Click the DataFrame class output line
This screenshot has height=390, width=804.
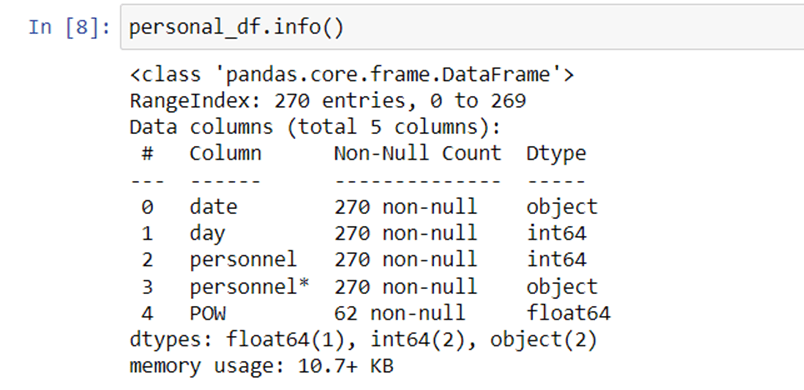click(352, 75)
